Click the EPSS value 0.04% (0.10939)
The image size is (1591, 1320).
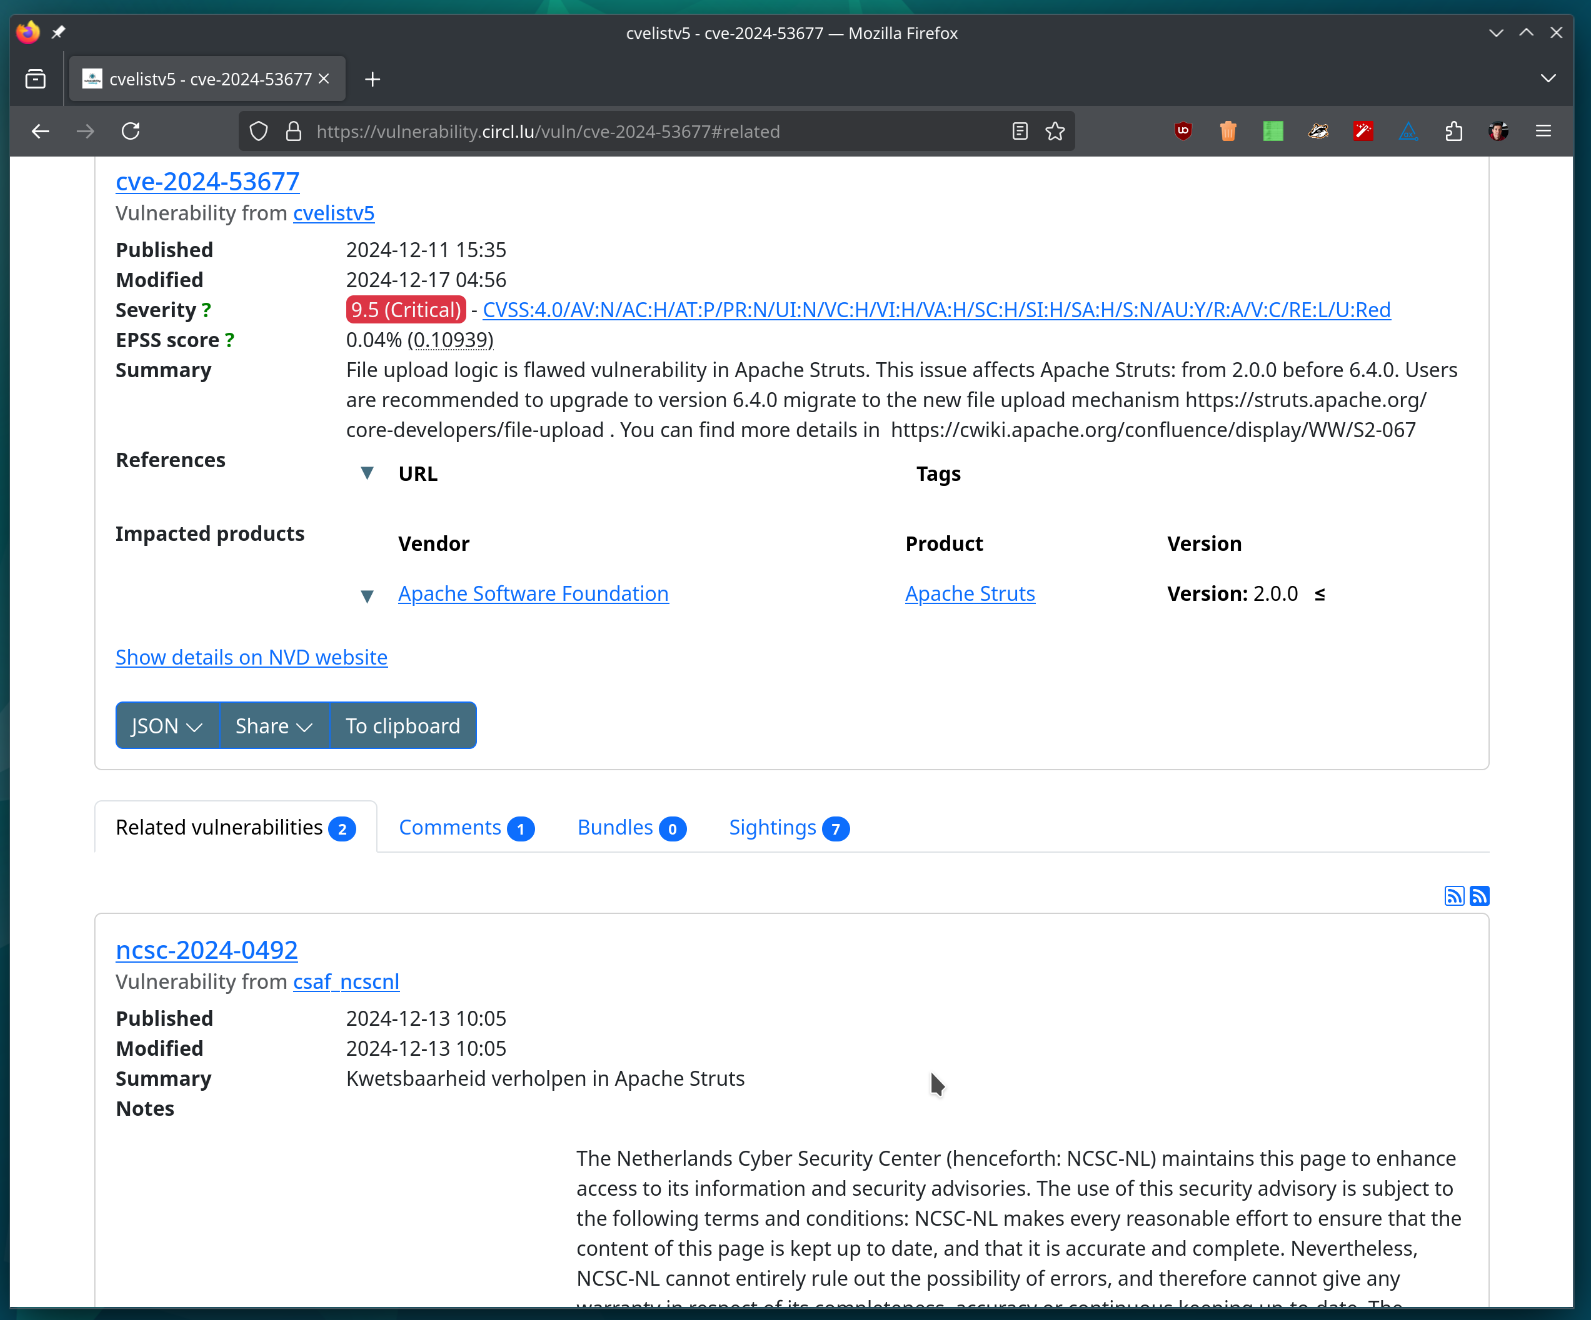(420, 340)
